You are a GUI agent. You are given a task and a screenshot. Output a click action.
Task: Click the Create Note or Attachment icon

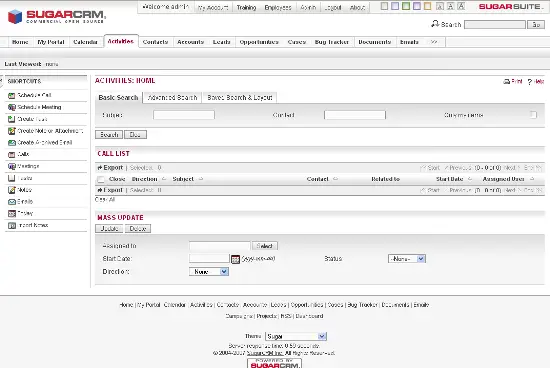tap(12, 131)
